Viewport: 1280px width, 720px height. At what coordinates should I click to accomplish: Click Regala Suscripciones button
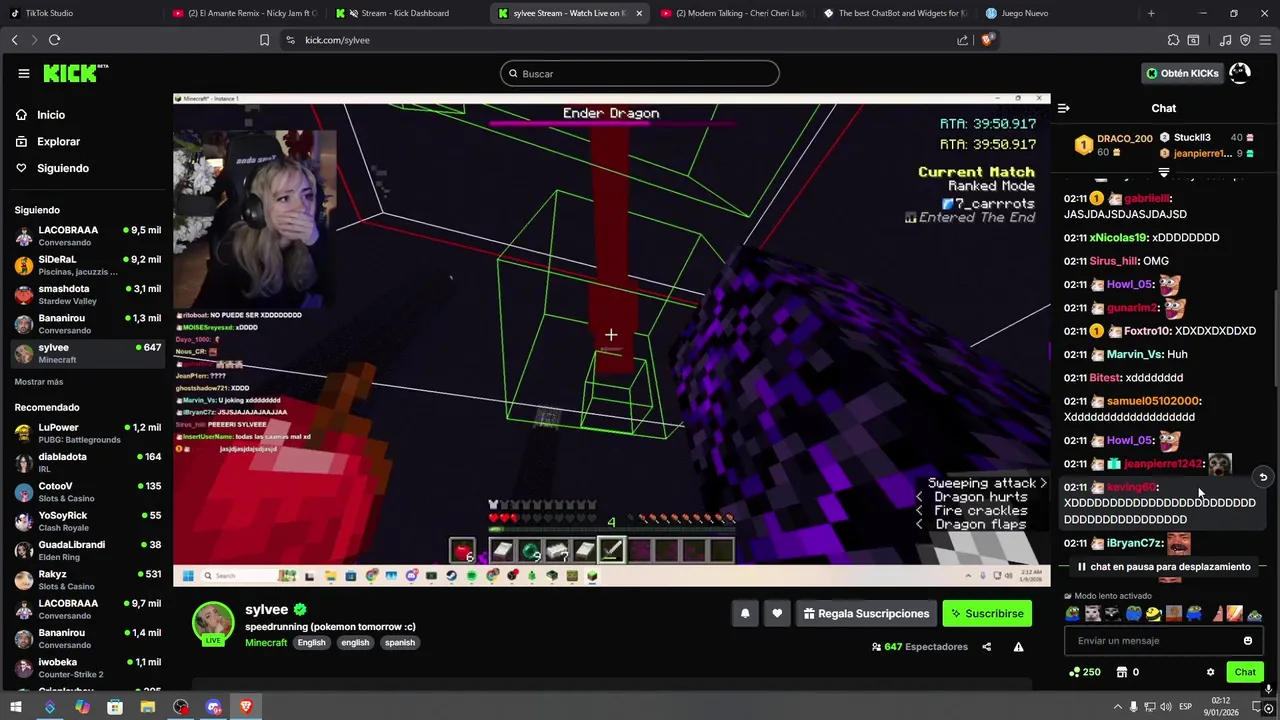(x=866, y=613)
